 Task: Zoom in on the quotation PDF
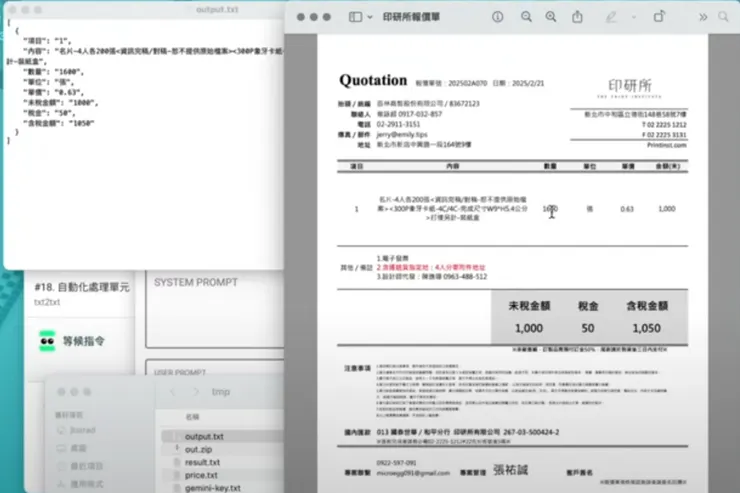[x=551, y=17]
